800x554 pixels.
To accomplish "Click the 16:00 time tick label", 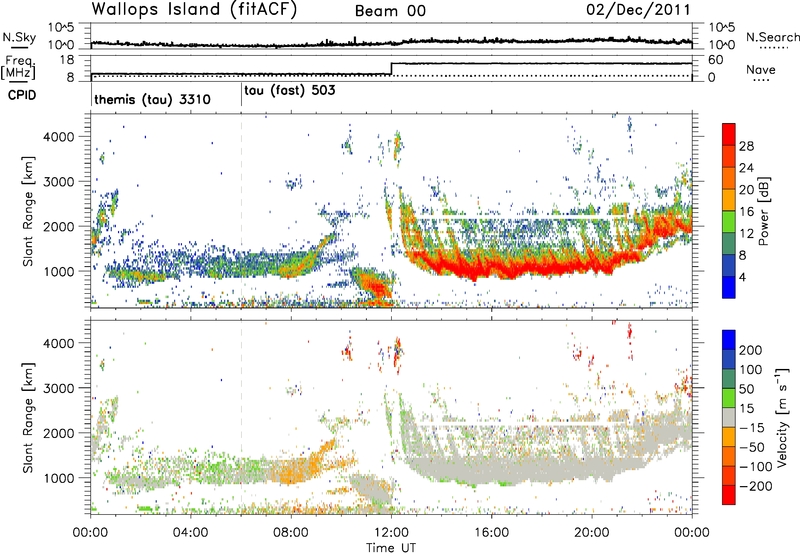I will 491,533.
